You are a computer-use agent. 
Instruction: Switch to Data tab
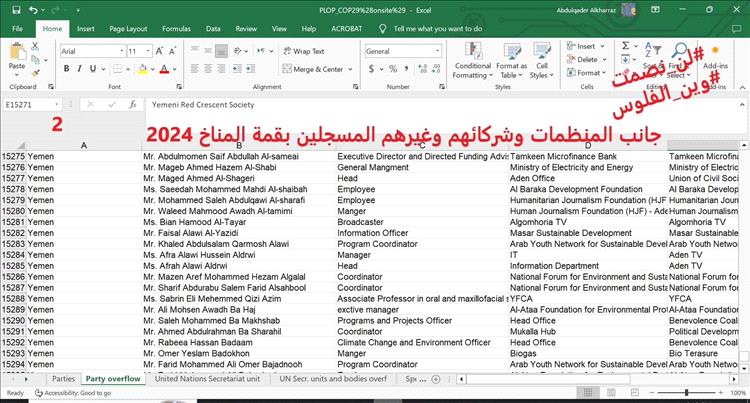pyautogui.click(x=213, y=29)
